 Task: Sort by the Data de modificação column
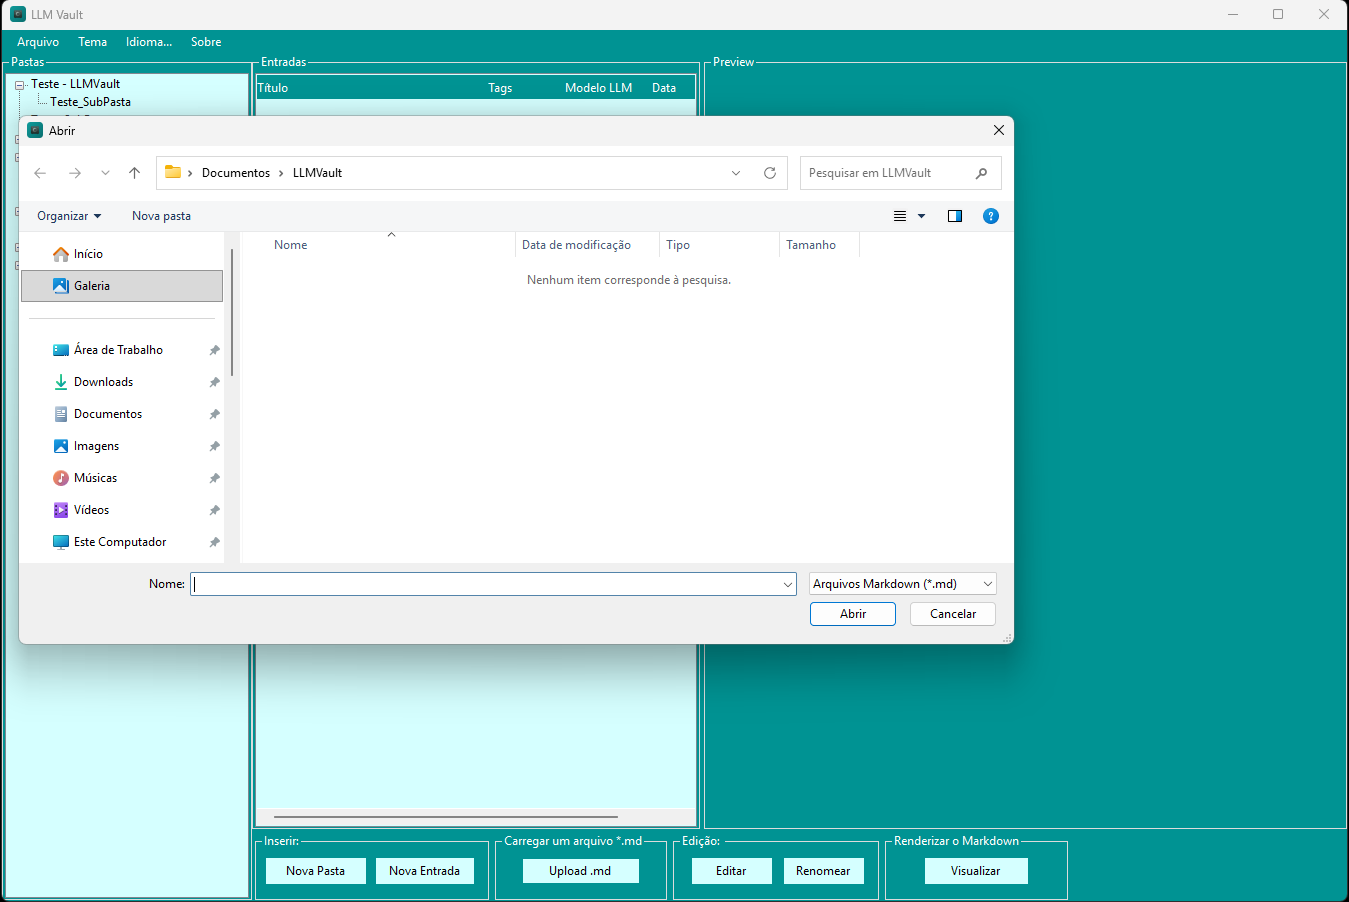588,245
